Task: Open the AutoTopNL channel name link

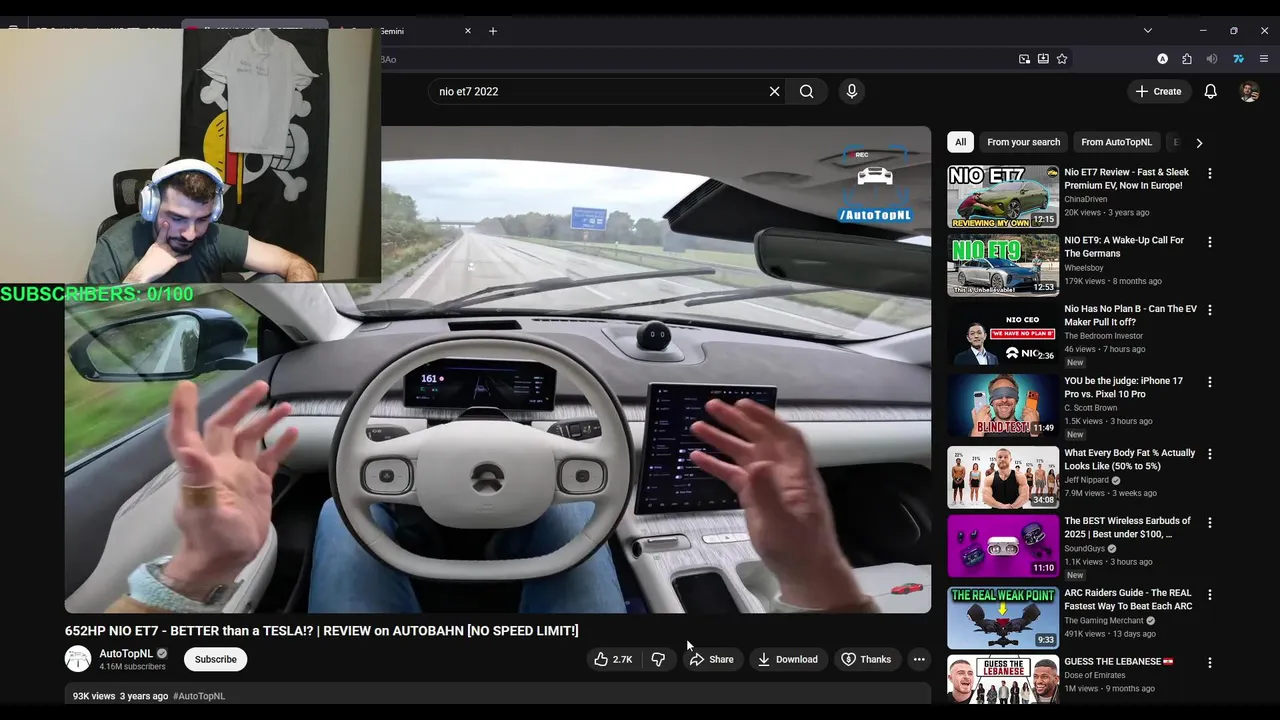Action: [126, 653]
